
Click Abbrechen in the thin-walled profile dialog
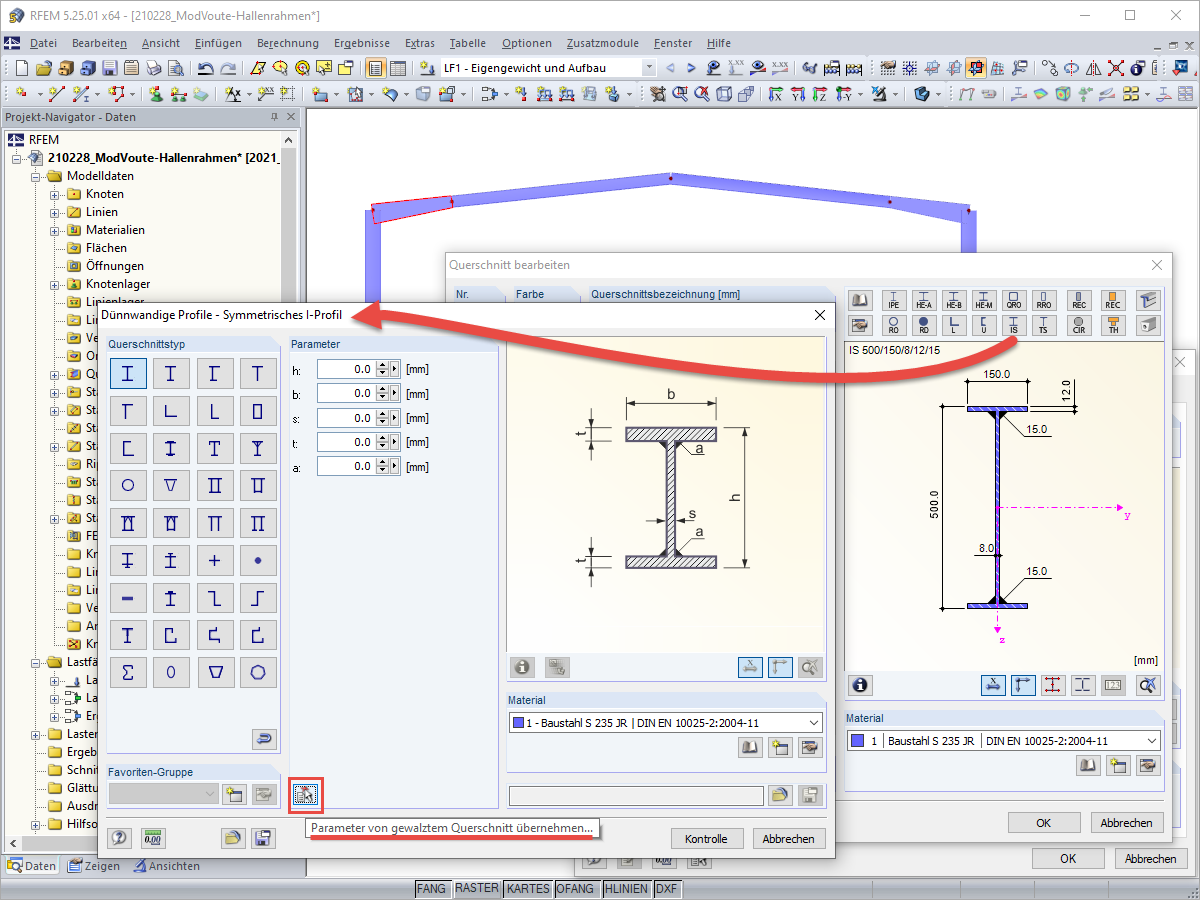789,839
